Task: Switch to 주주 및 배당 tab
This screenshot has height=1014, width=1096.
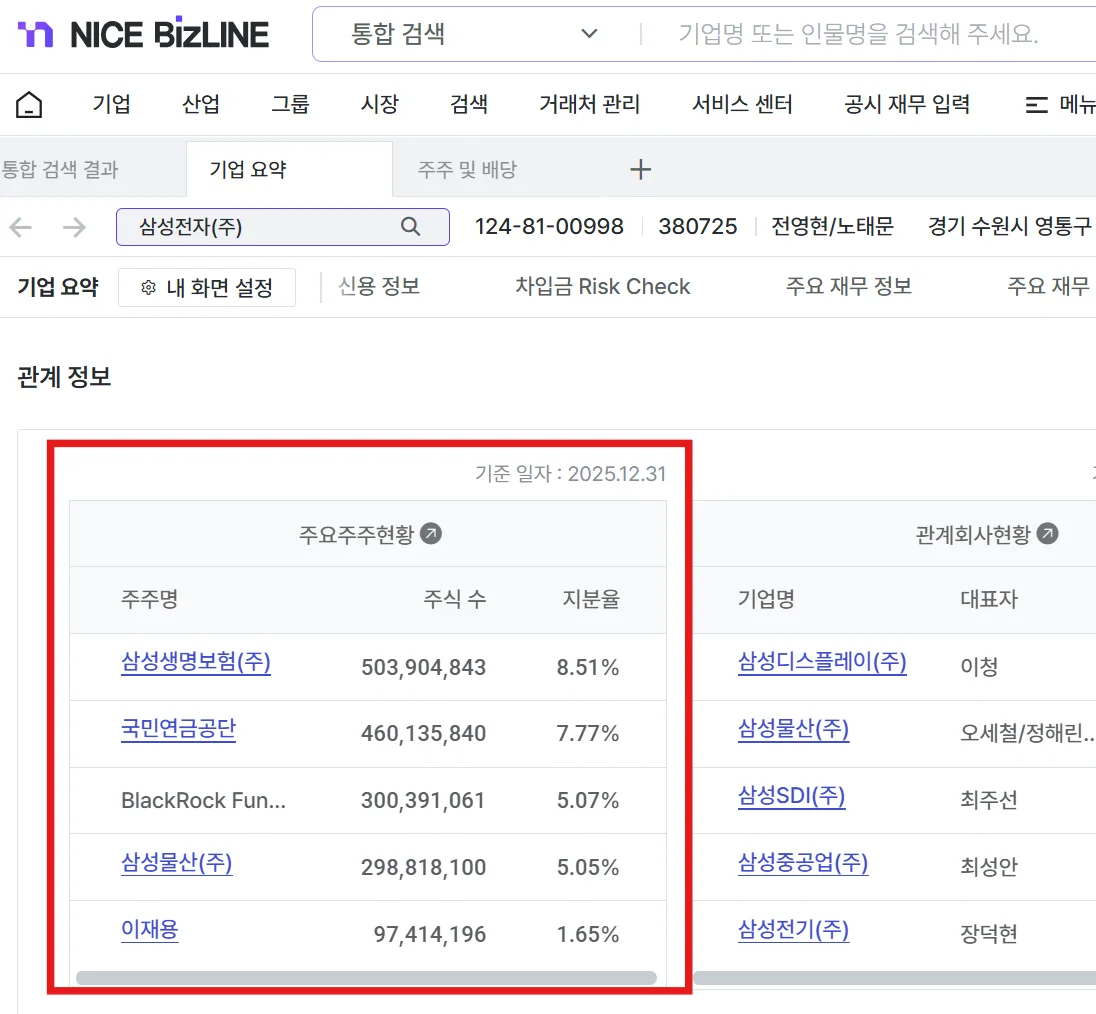Action: (467, 170)
